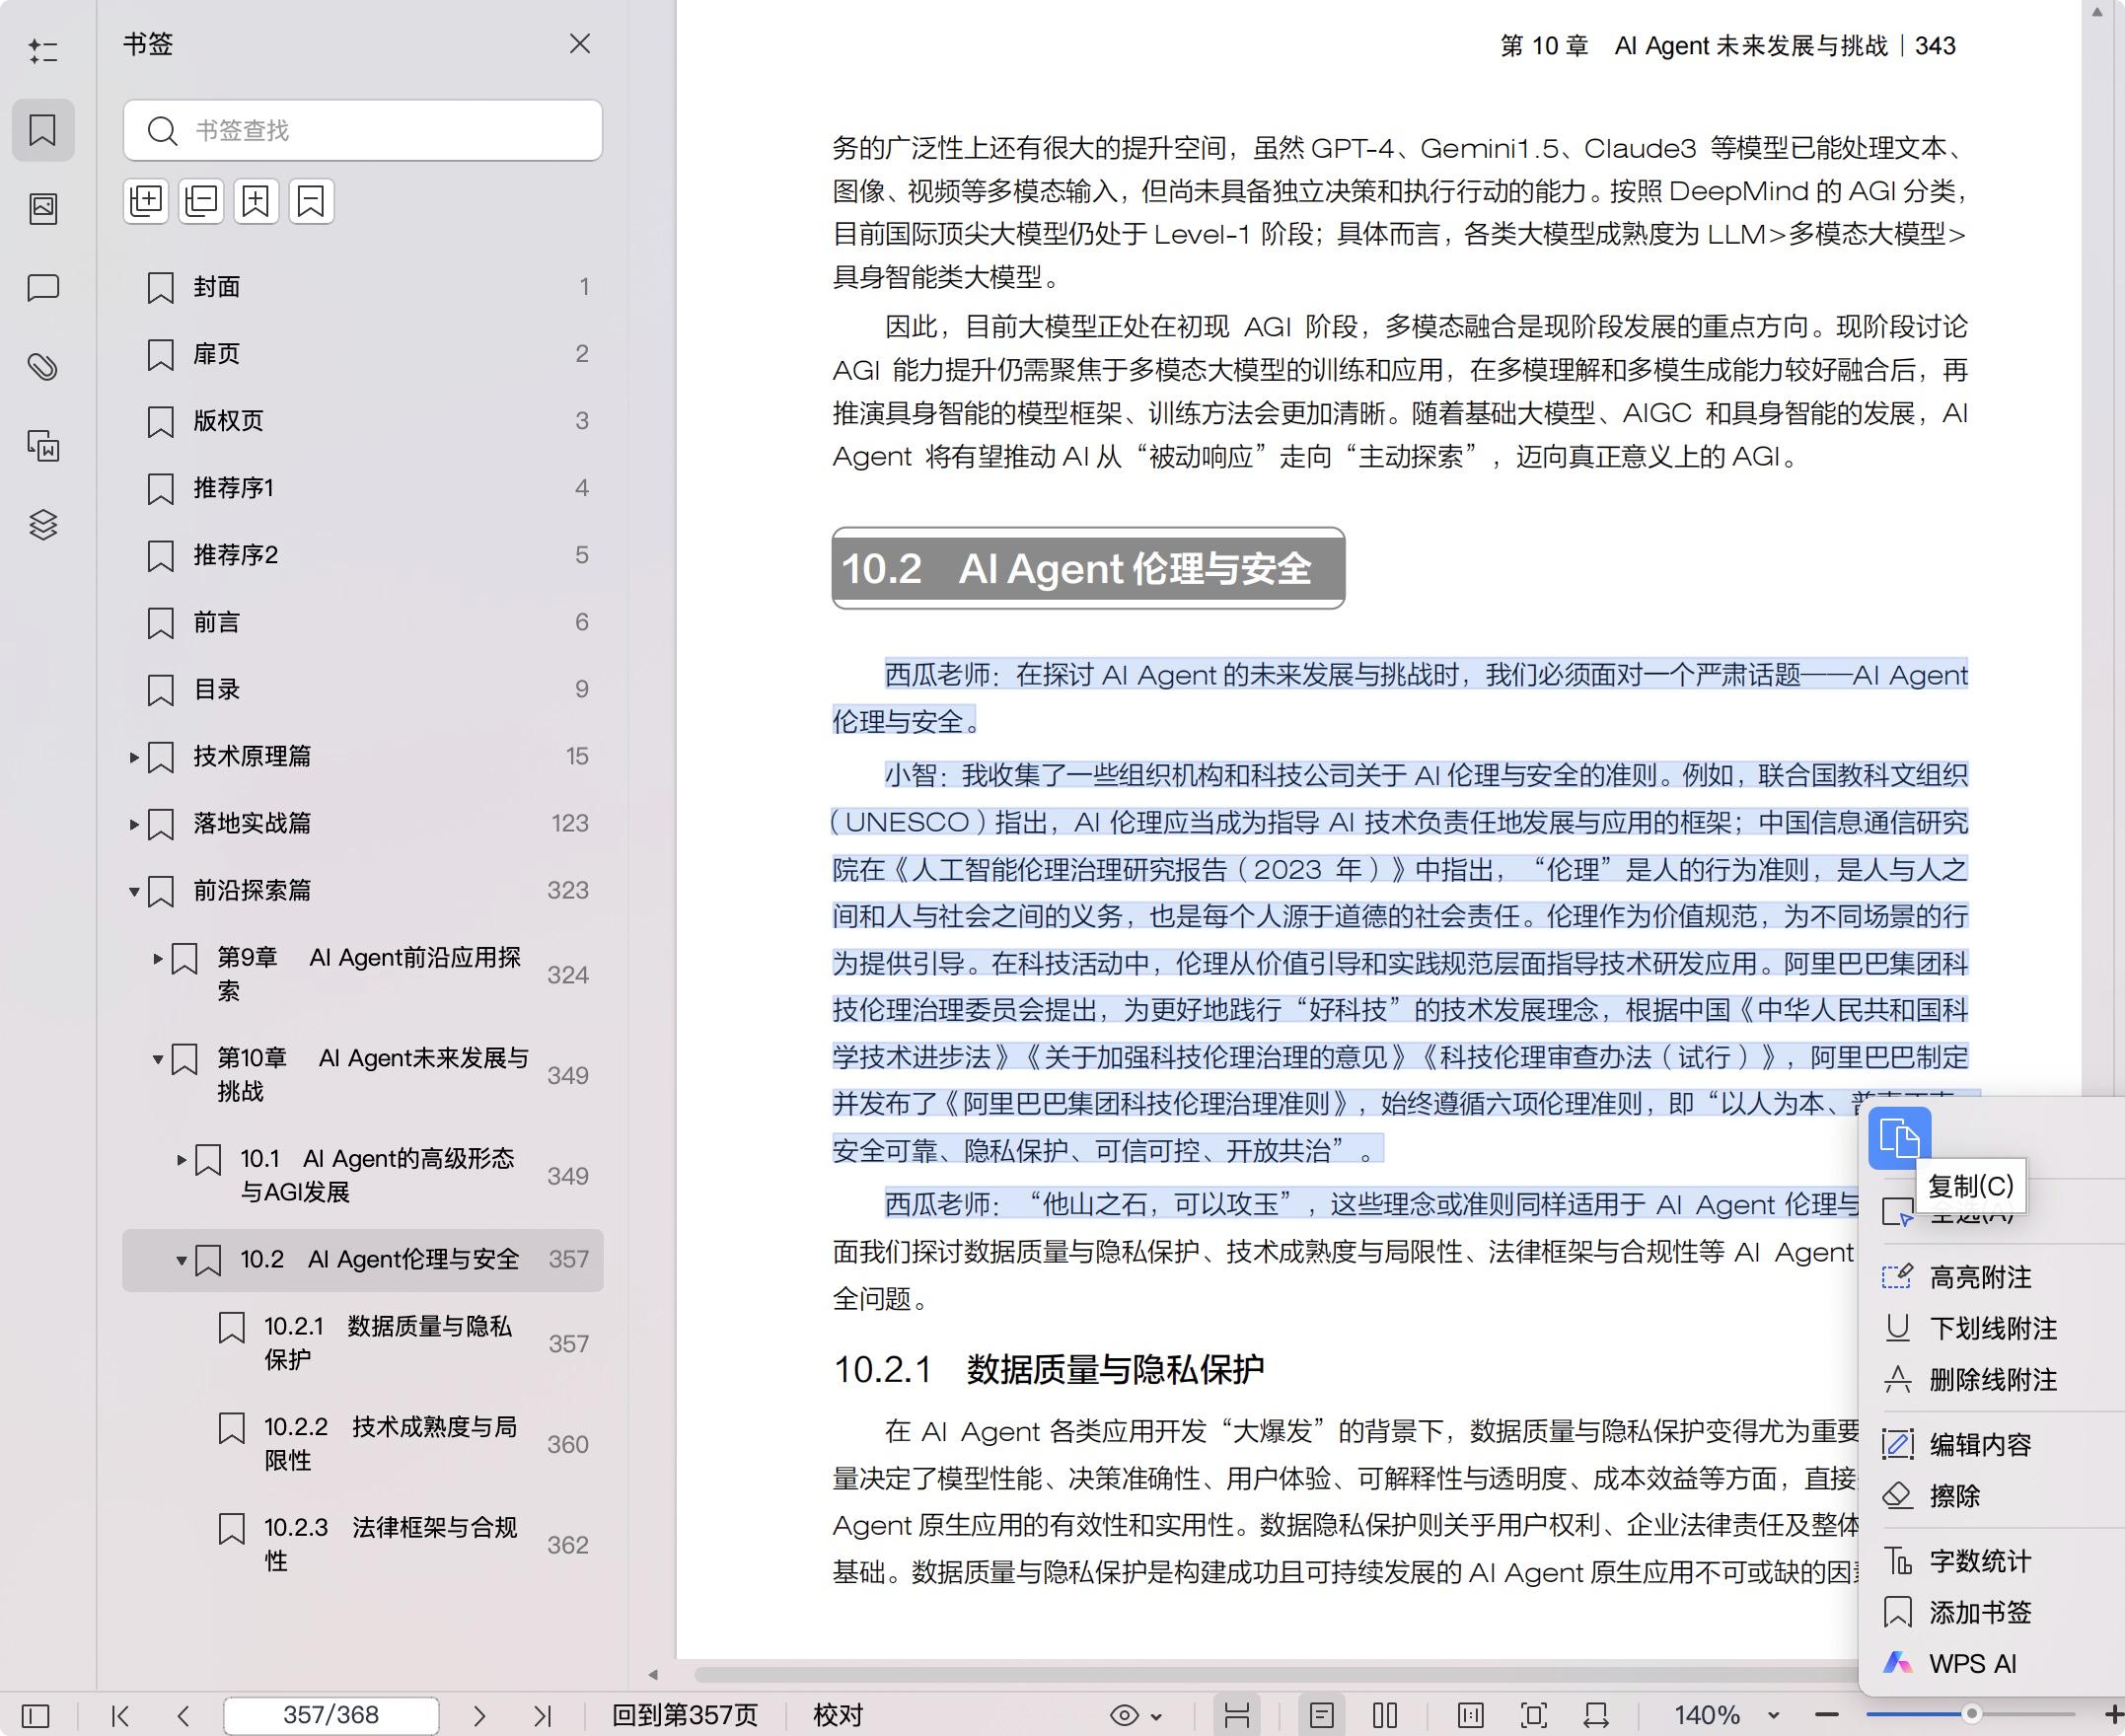This screenshot has height=1736, width=2125.
Task: Open 封面 bookmark
Action: pyautogui.click(x=363, y=287)
